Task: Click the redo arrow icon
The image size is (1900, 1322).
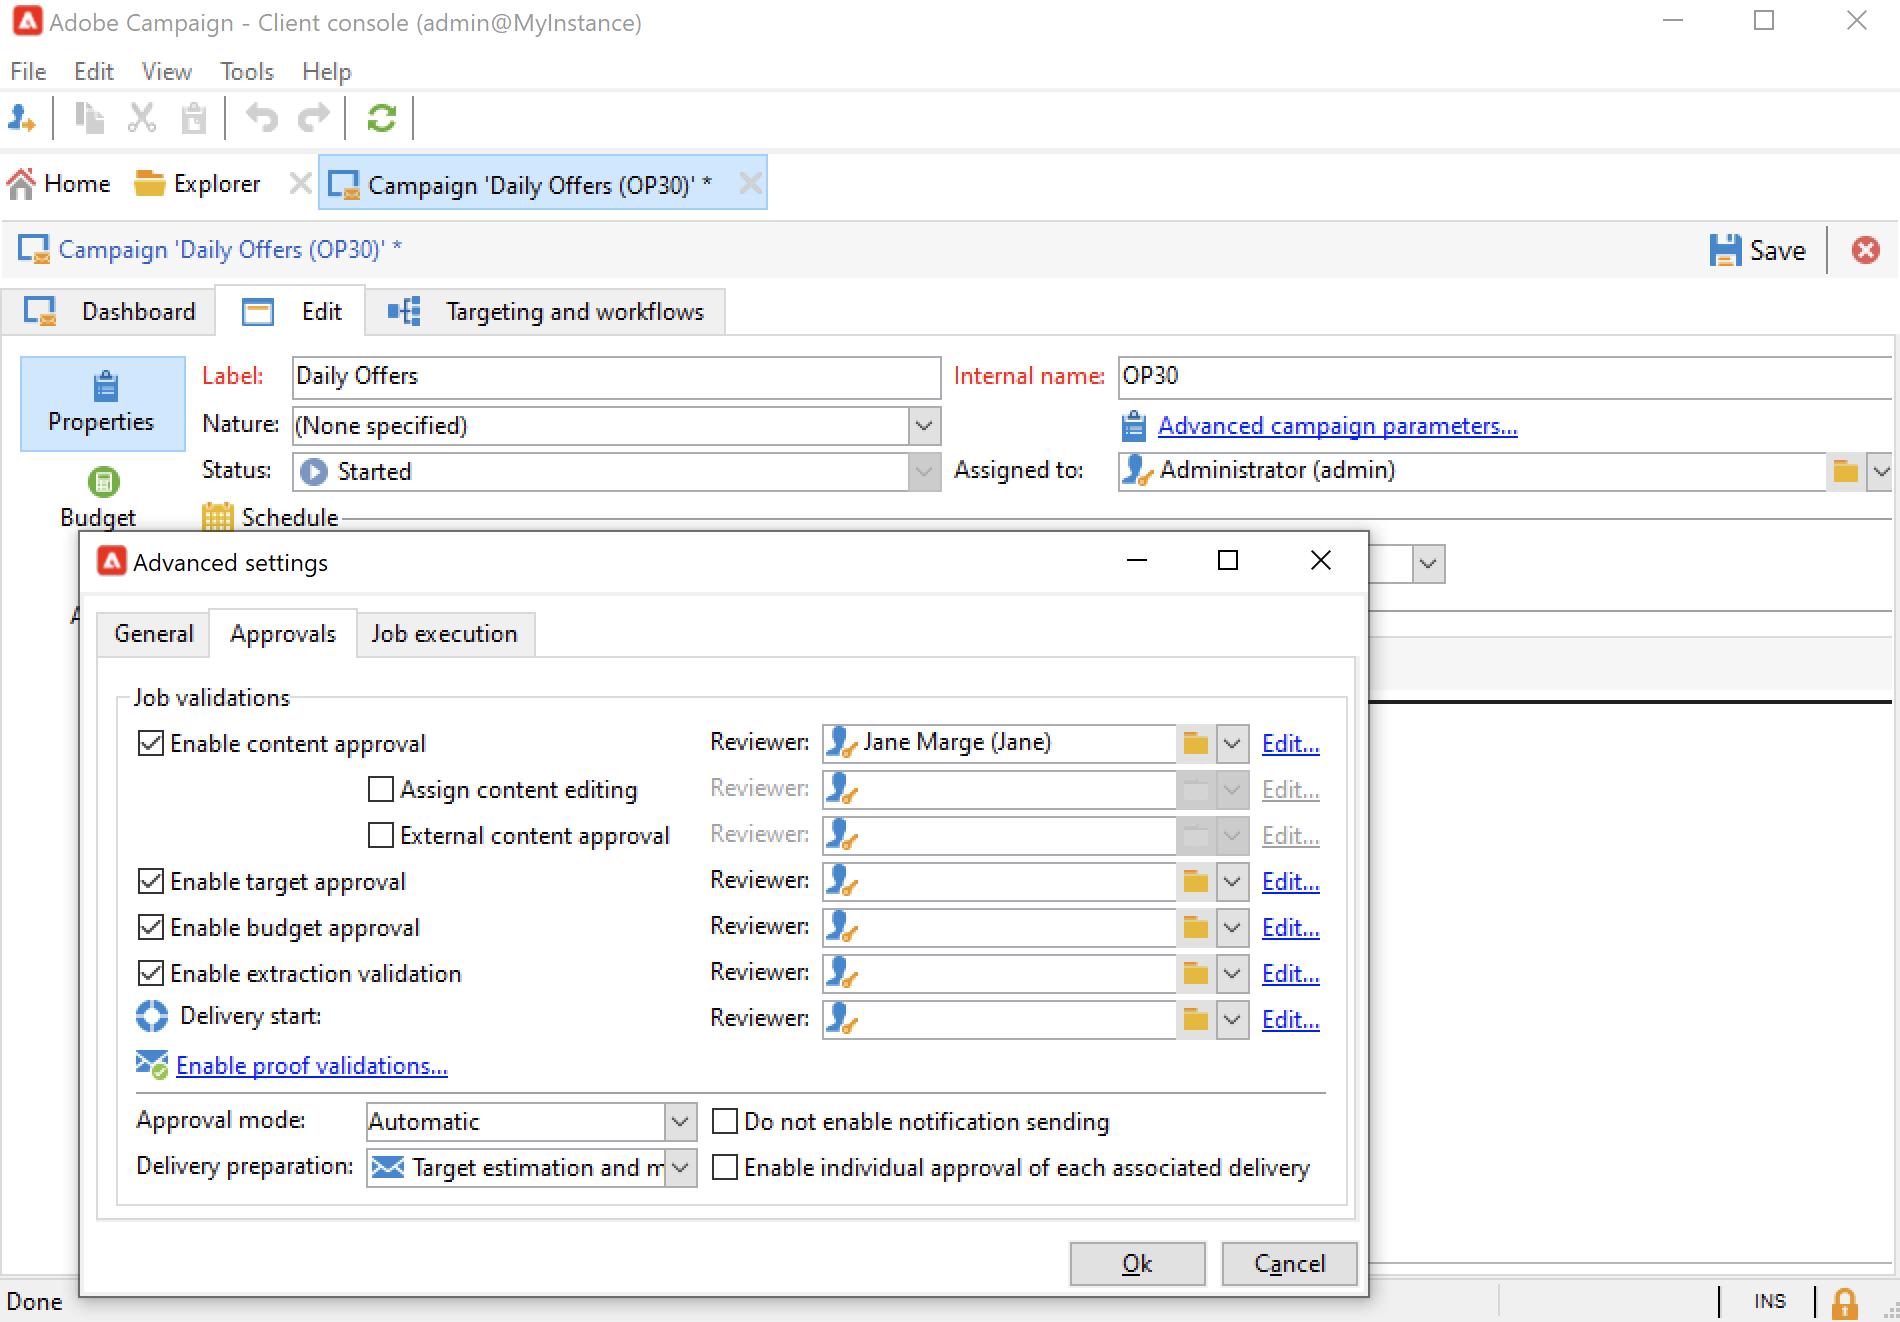Action: [314, 118]
